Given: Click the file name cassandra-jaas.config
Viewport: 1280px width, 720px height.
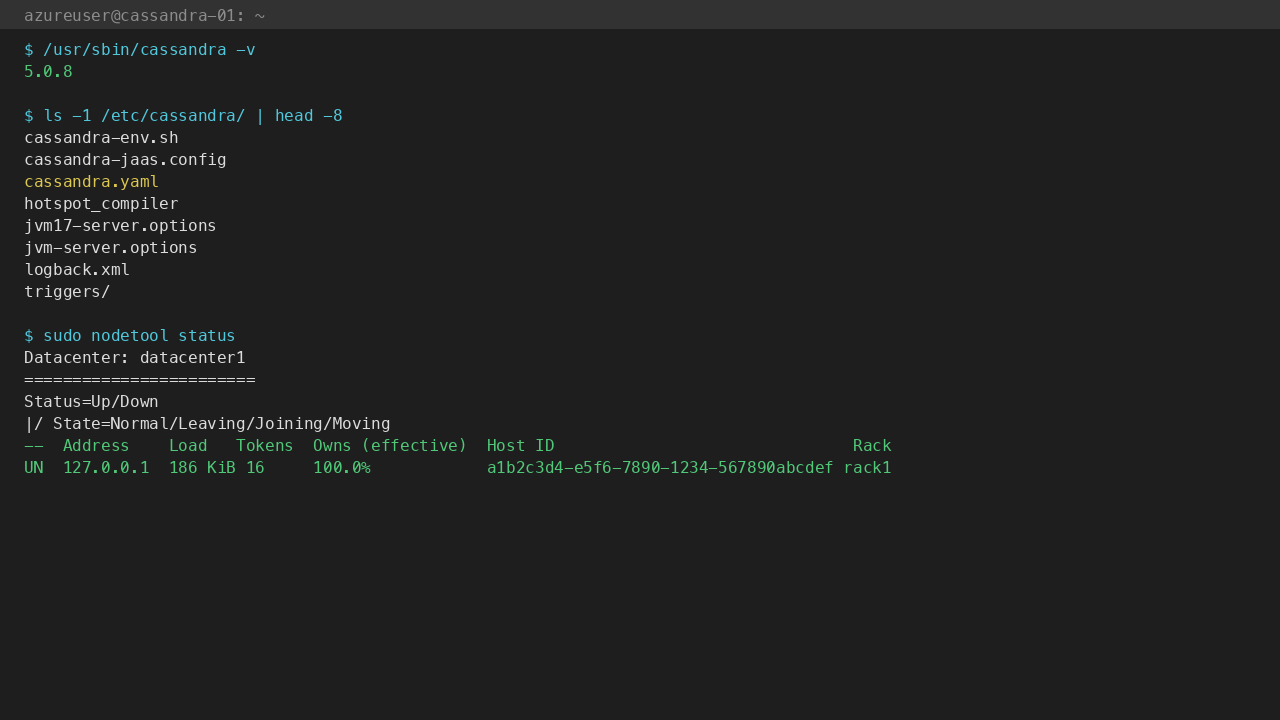Looking at the screenshot, I should [x=125, y=160].
